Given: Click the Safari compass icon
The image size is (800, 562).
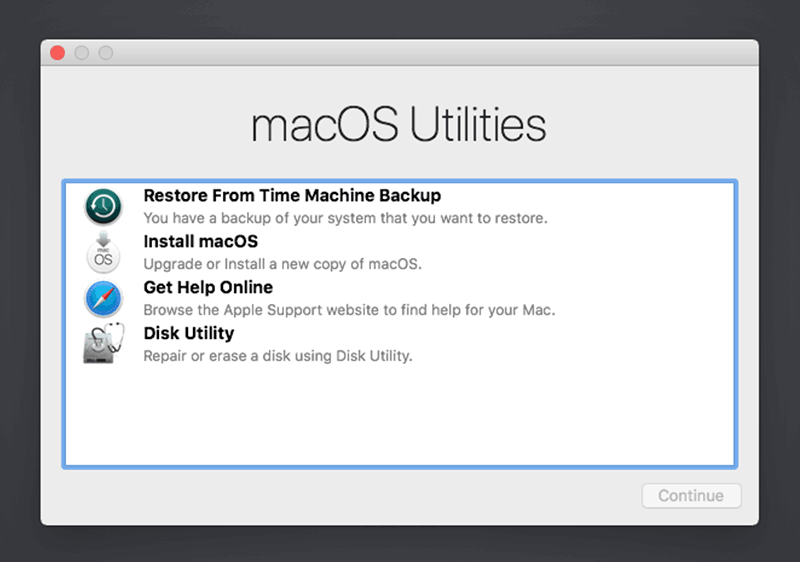Looking at the screenshot, I should tap(104, 298).
